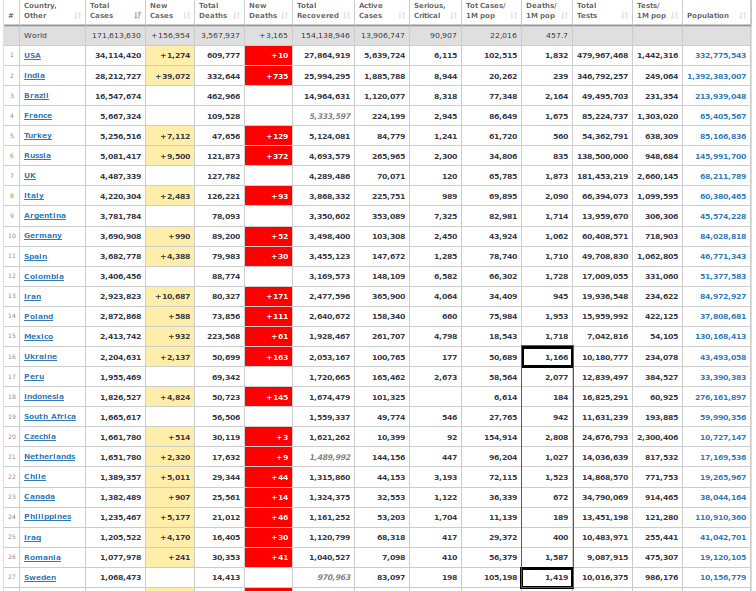Click Tests/1M pop sort arrows
This screenshot has width=756, height=591.
(675, 15)
